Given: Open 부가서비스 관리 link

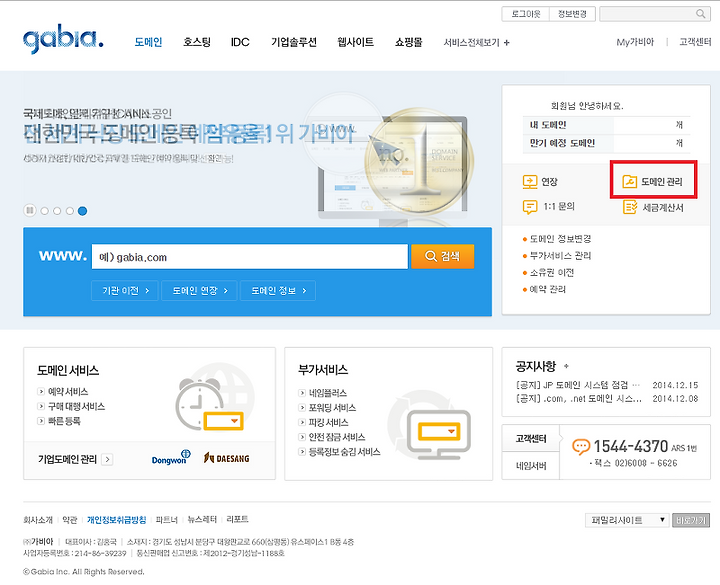Looking at the screenshot, I should point(560,256).
